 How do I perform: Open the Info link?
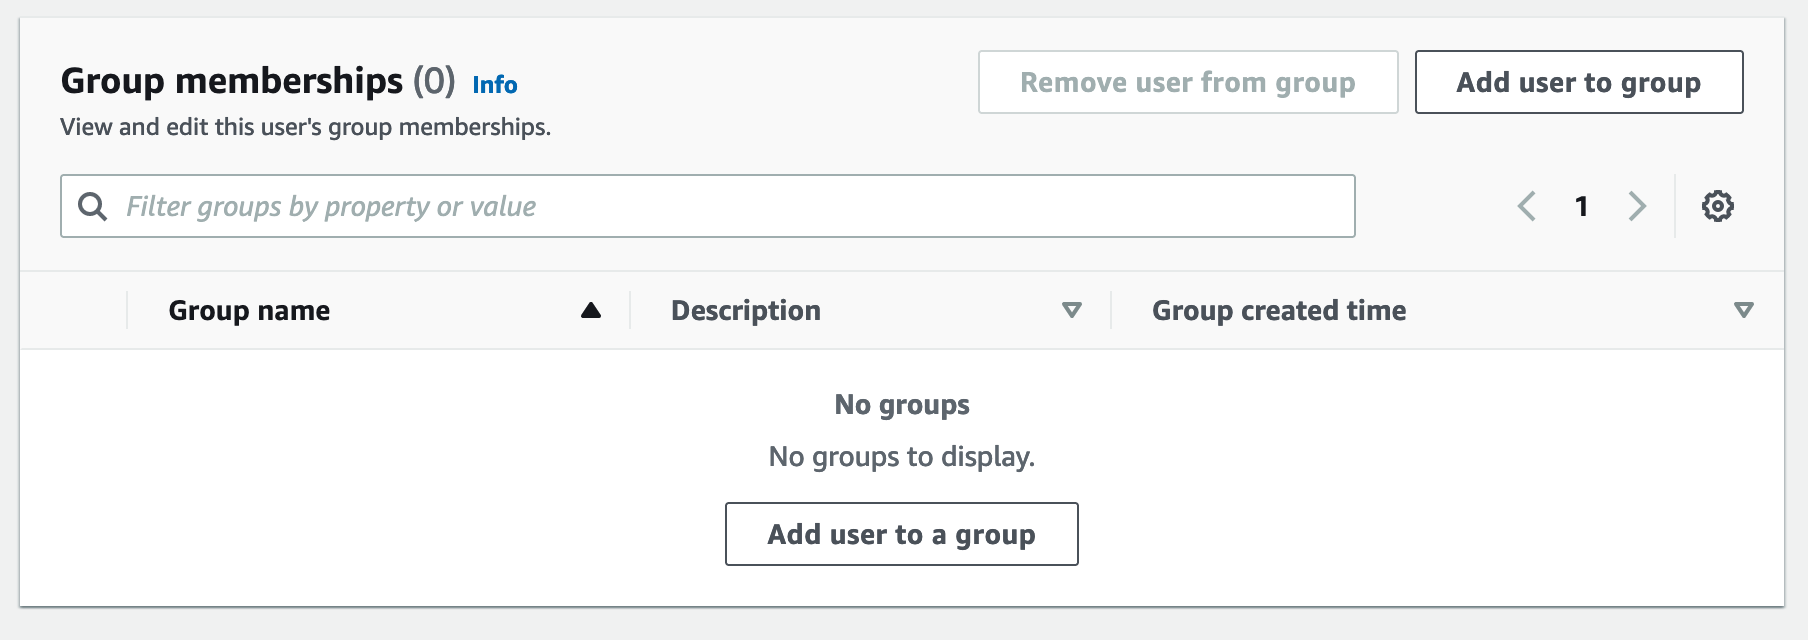click(x=495, y=85)
